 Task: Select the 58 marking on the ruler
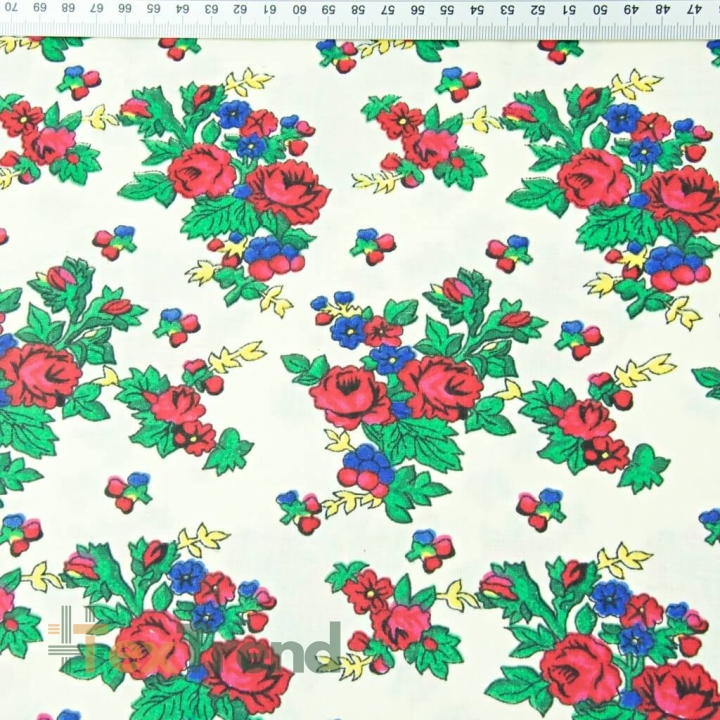point(358,9)
